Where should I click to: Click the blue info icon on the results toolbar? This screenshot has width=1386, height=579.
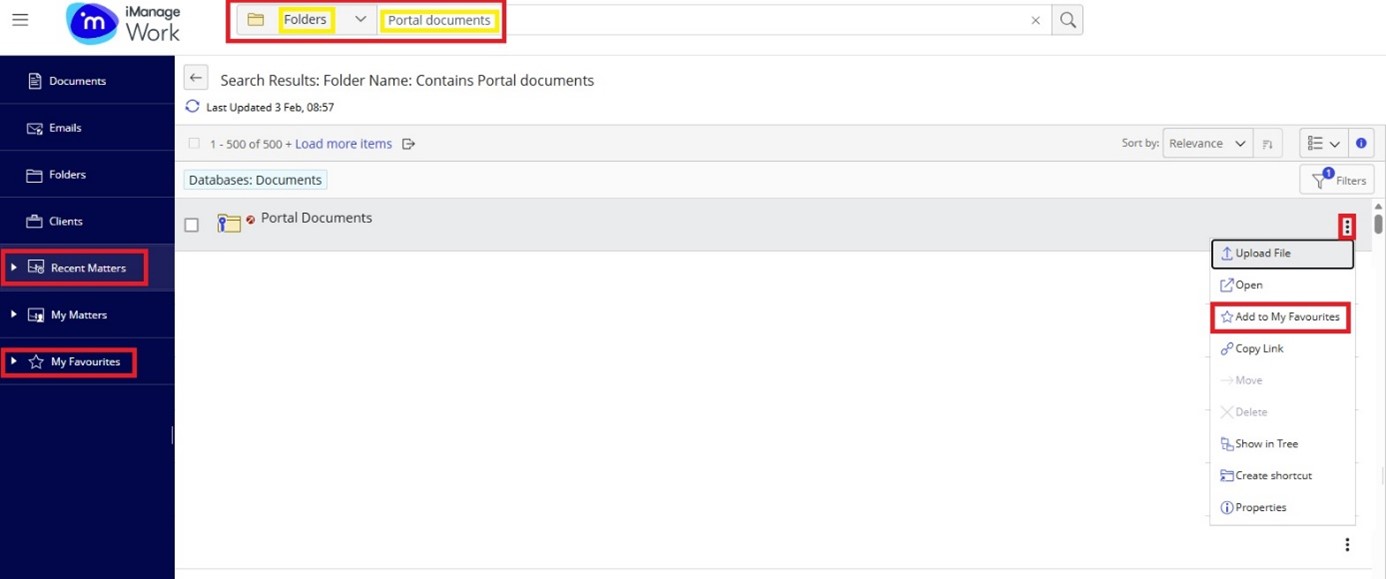click(x=1361, y=142)
